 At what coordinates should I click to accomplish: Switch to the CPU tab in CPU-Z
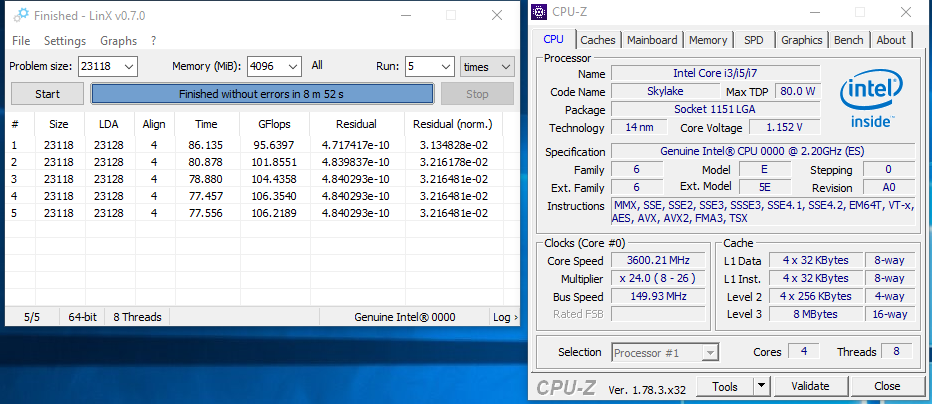tap(553, 39)
